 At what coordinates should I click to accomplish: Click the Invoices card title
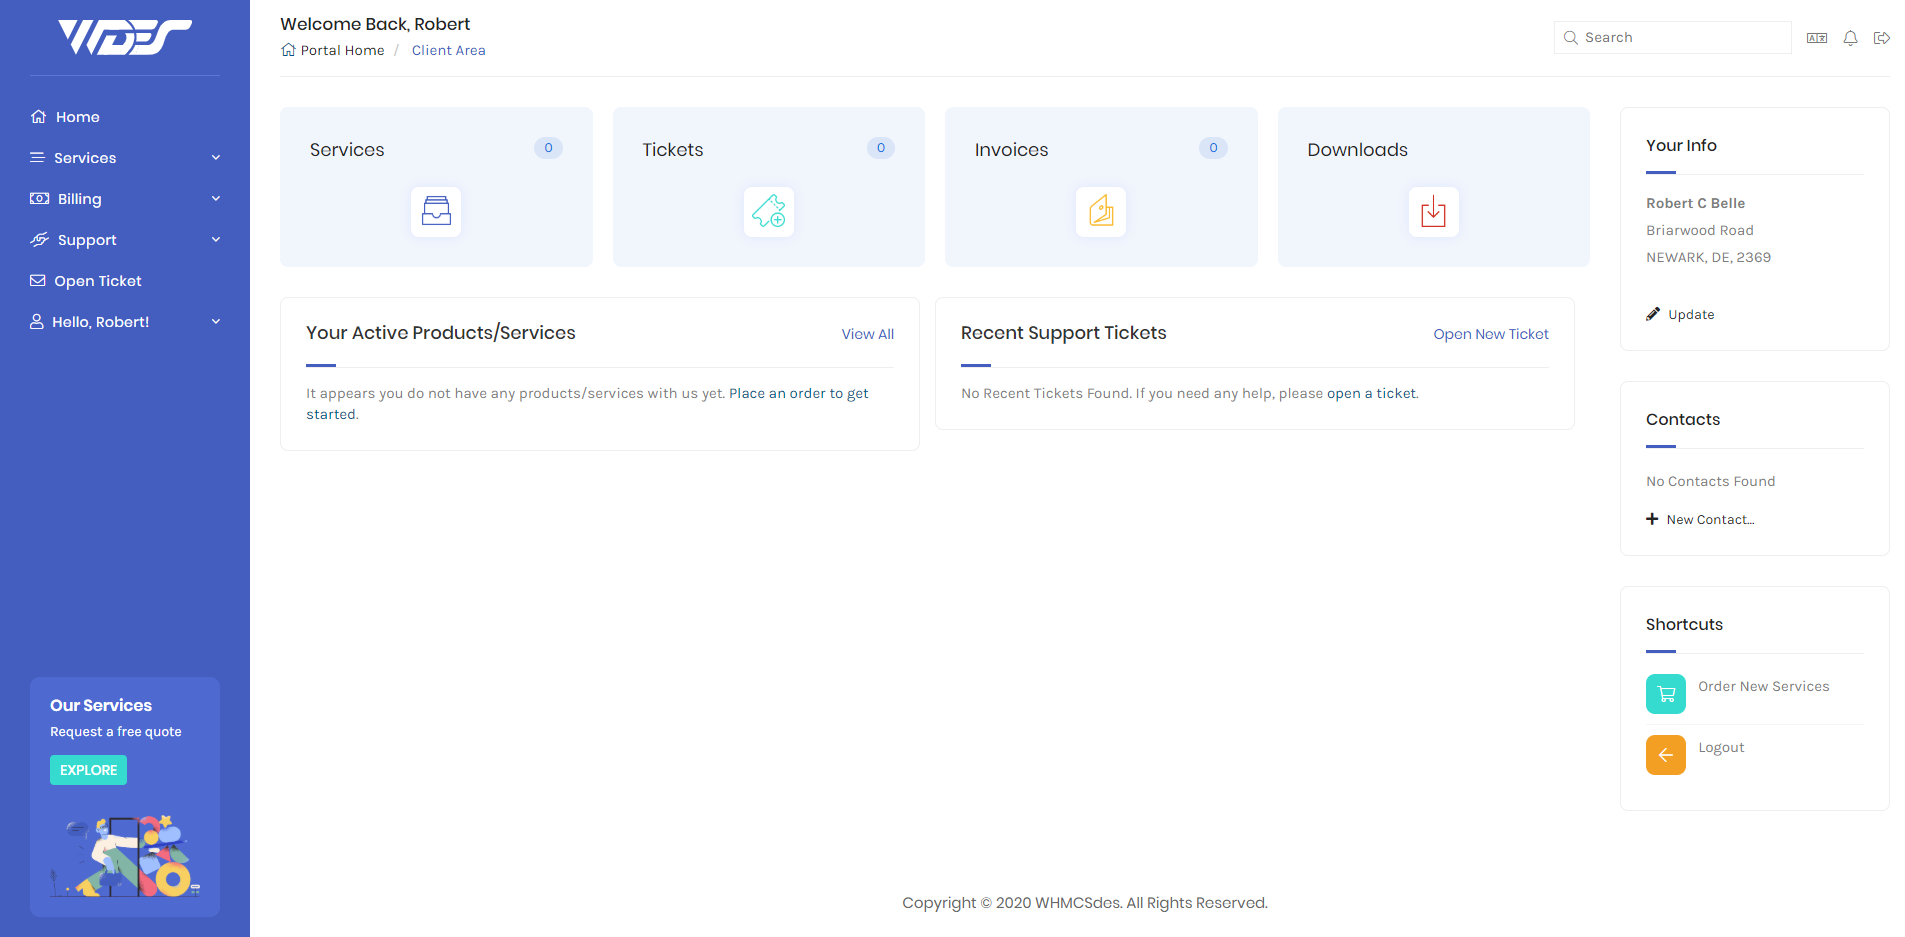(x=1012, y=150)
